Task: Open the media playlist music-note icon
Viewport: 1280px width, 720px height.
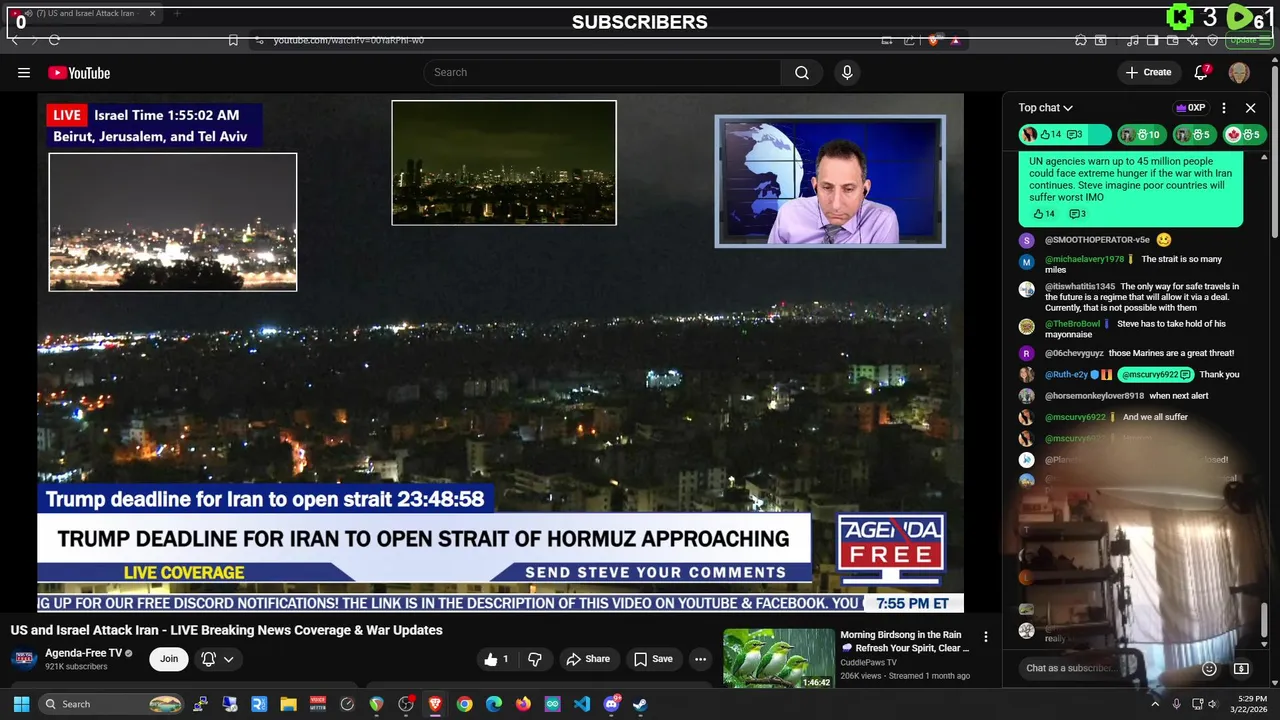Action: click(x=1132, y=40)
